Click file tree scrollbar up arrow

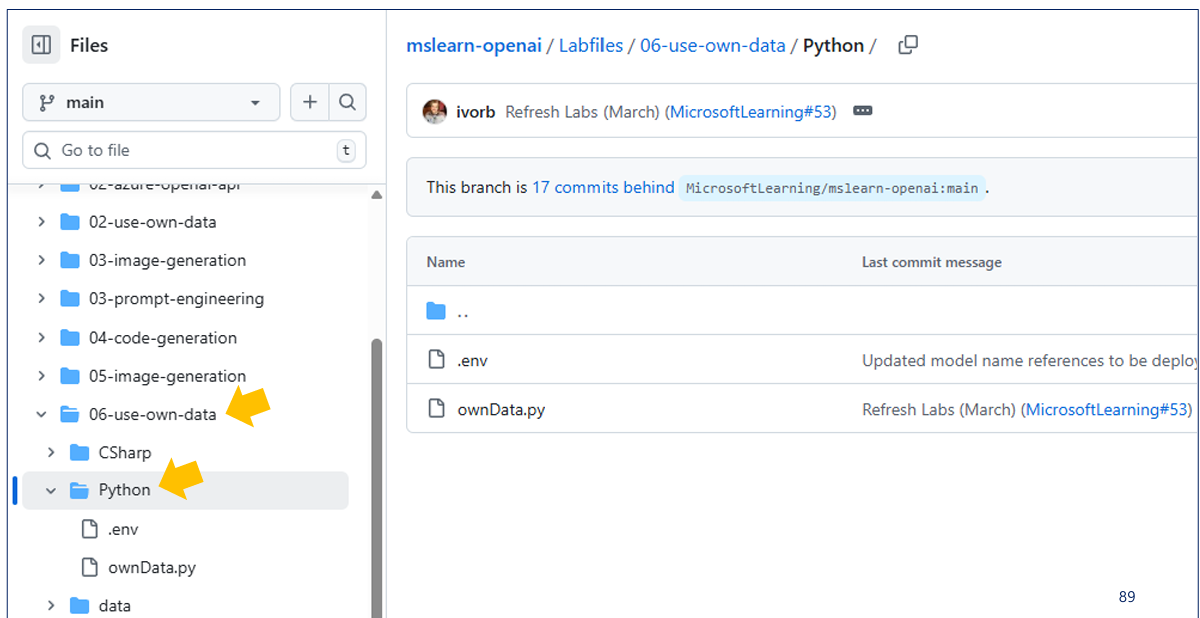coord(377,194)
